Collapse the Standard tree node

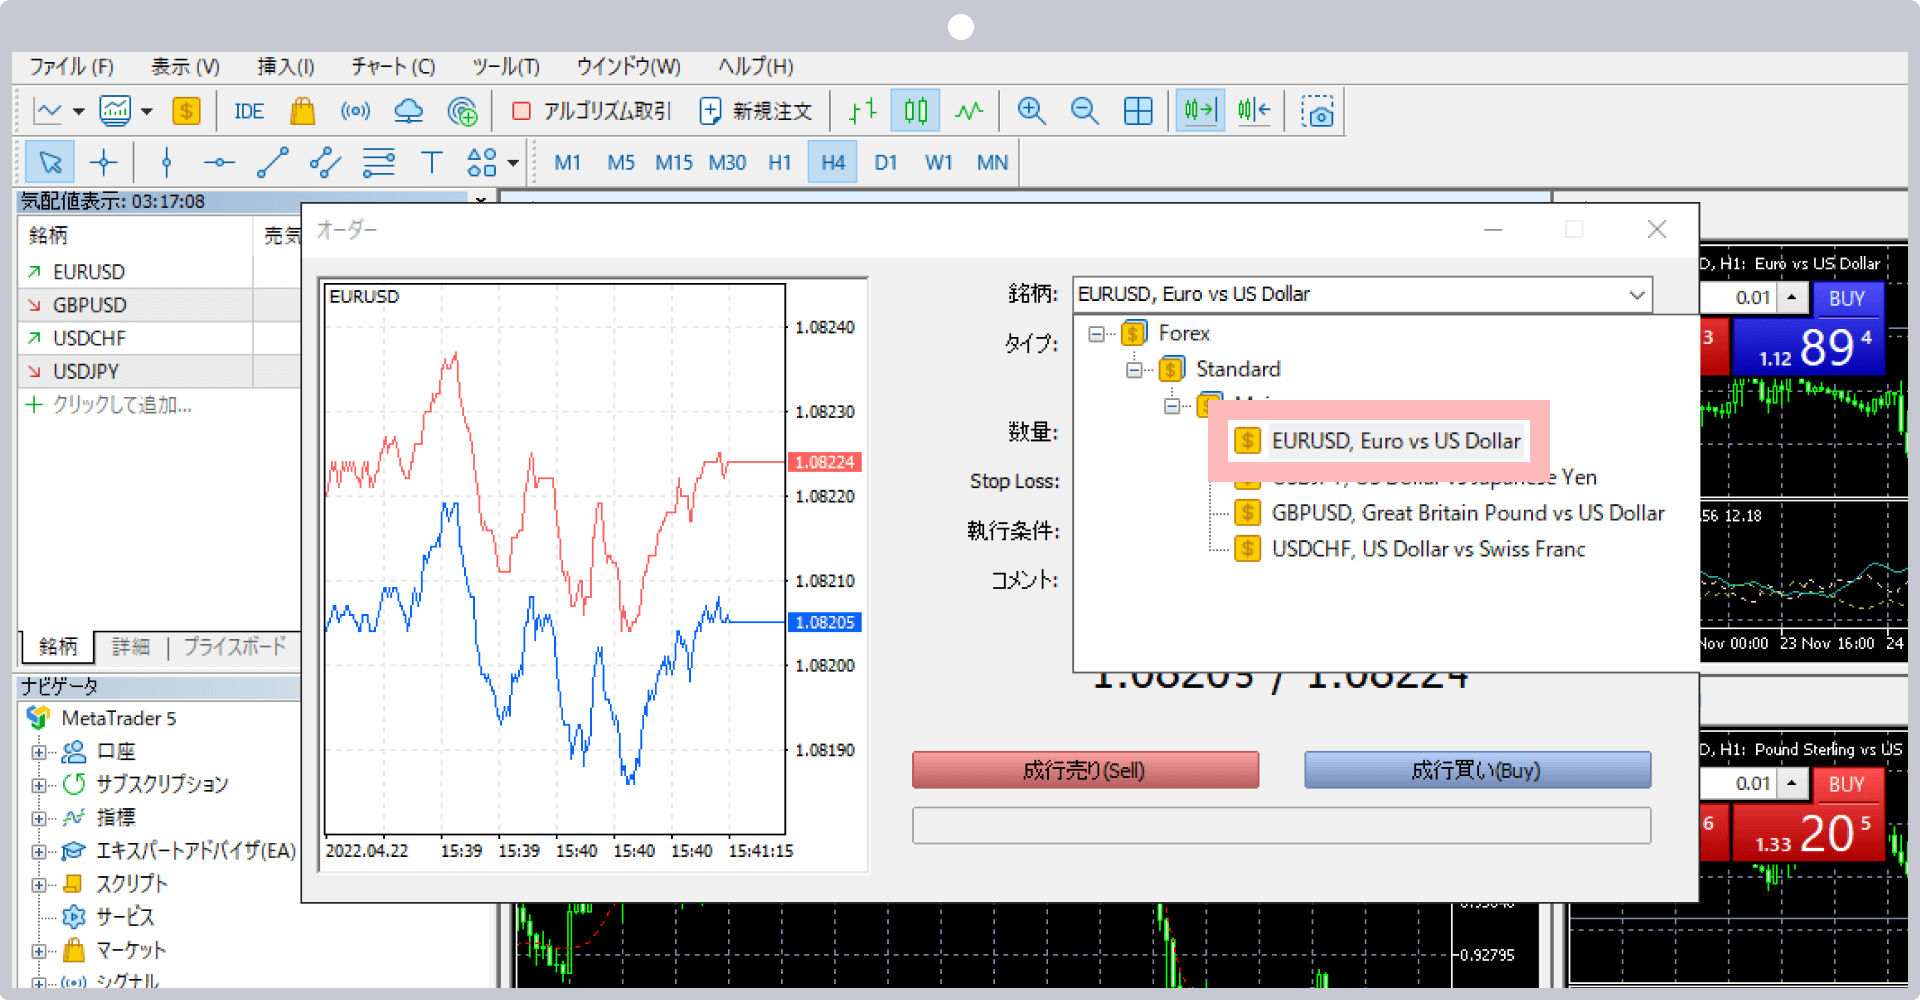coord(1134,369)
